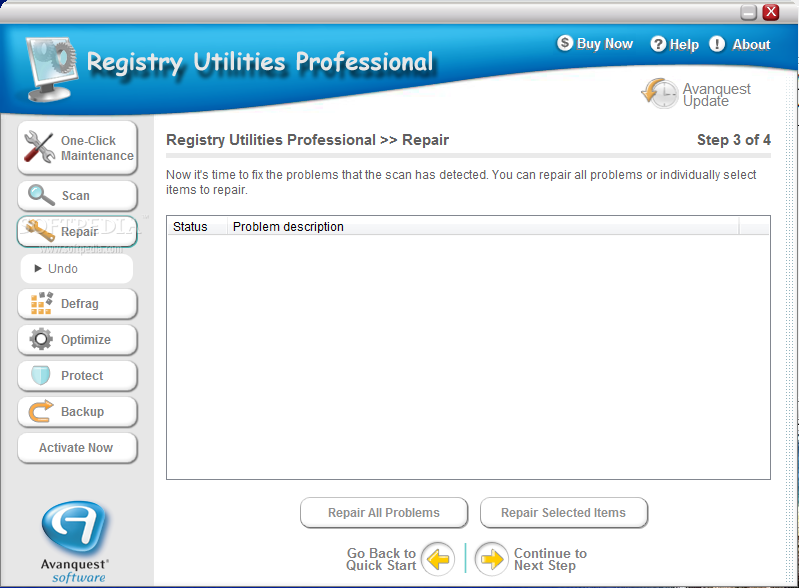Click the orange blocks Defrag icon
799x588 pixels.
click(x=42, y=303)
